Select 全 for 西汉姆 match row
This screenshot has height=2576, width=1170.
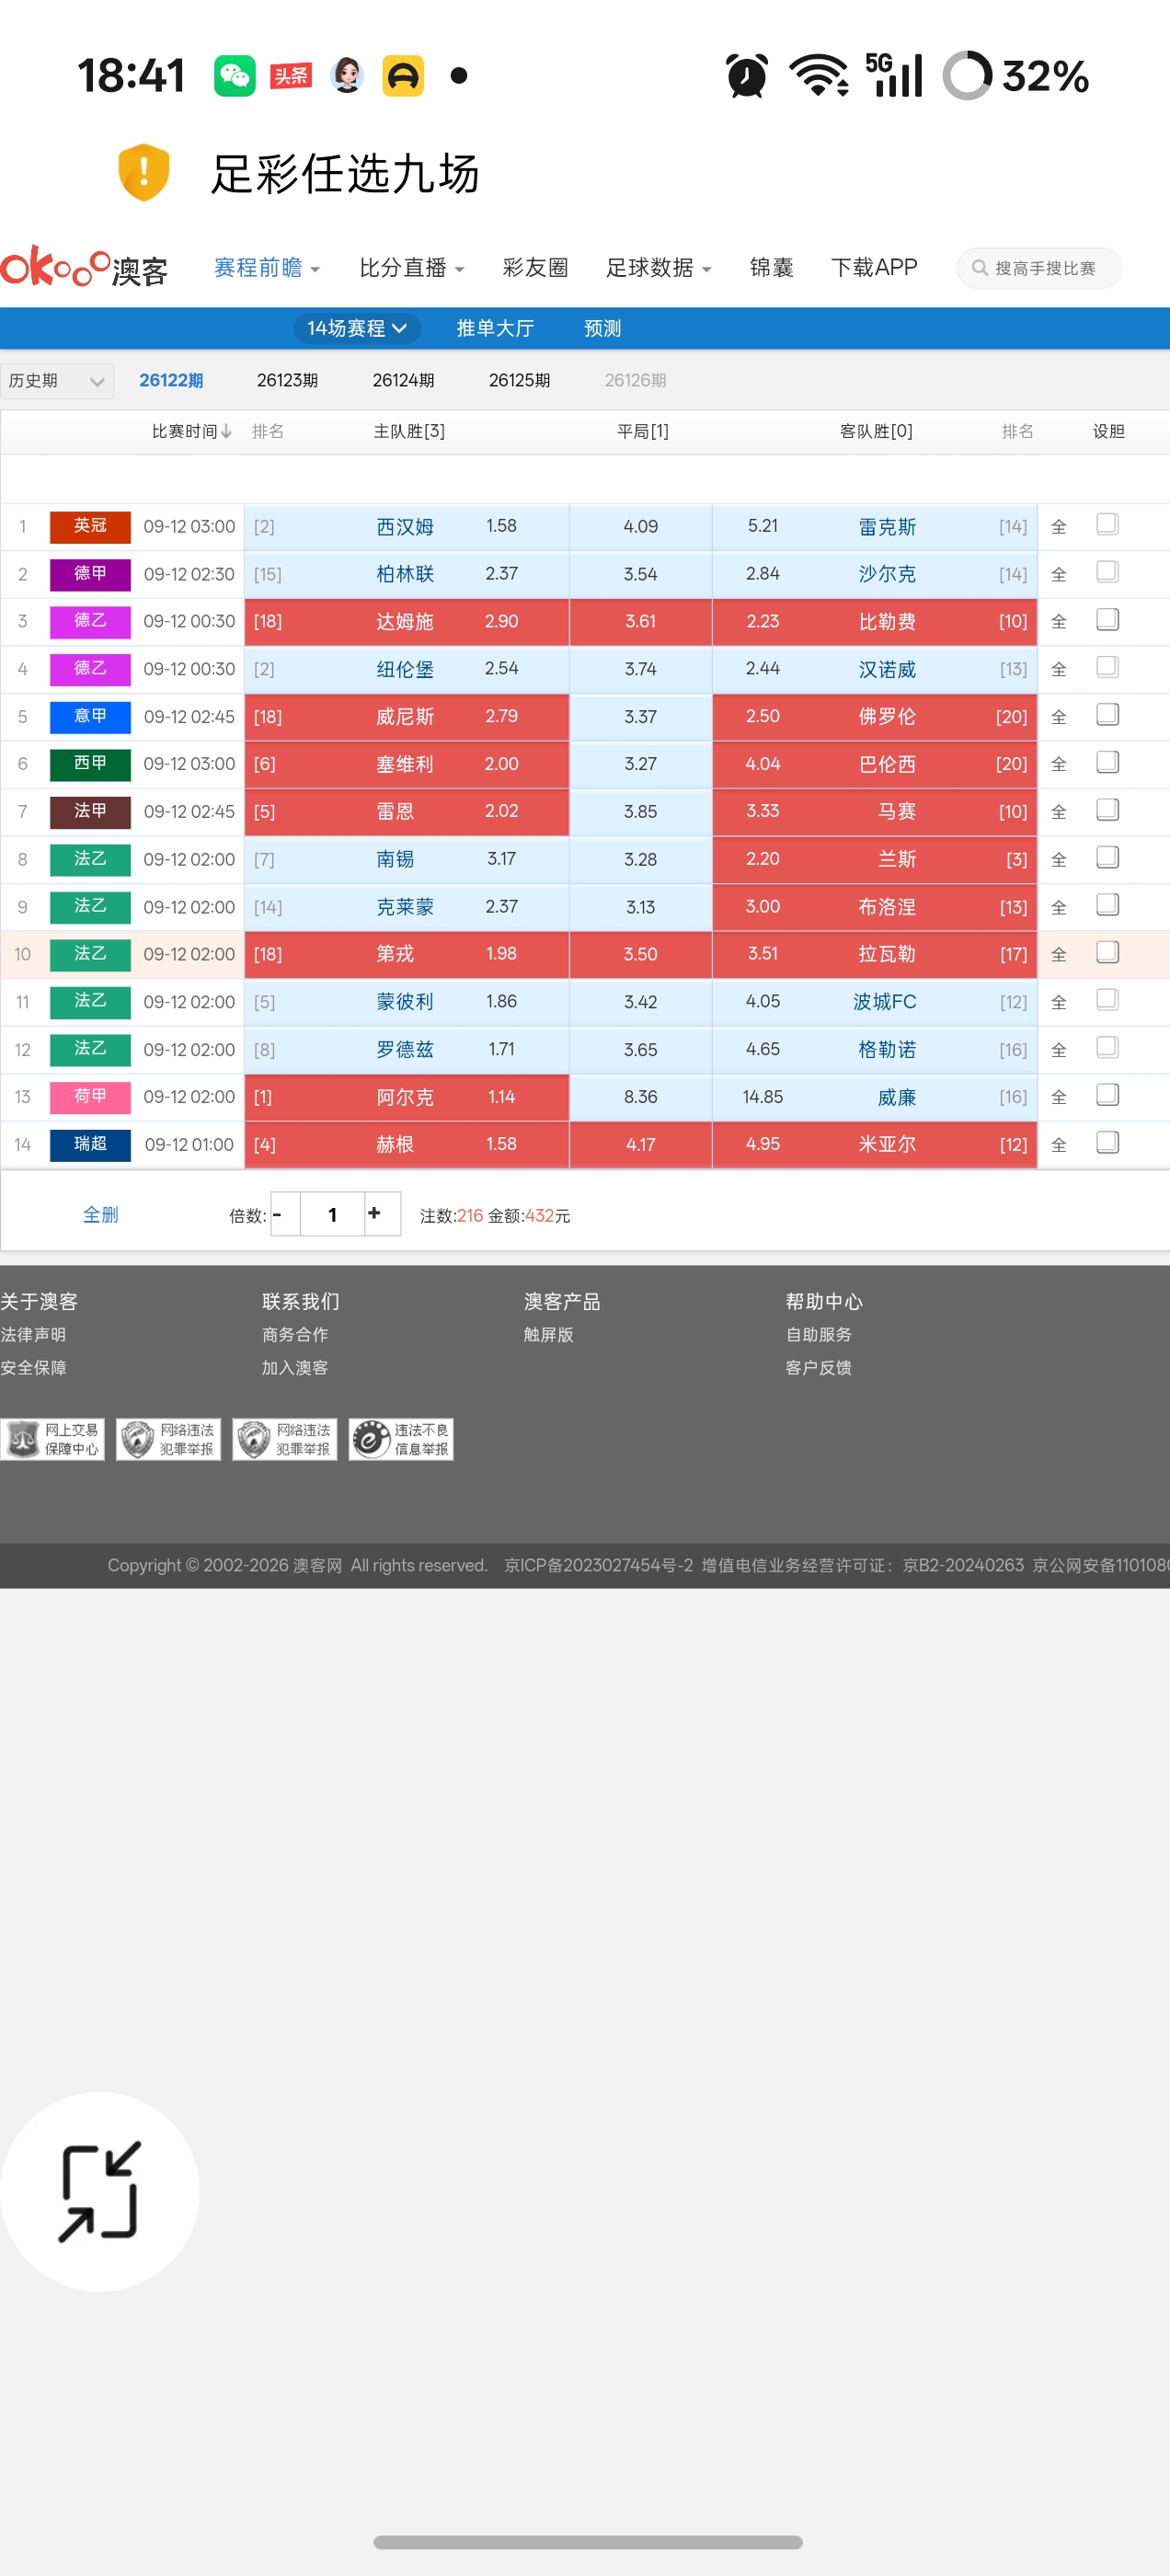1059,527
